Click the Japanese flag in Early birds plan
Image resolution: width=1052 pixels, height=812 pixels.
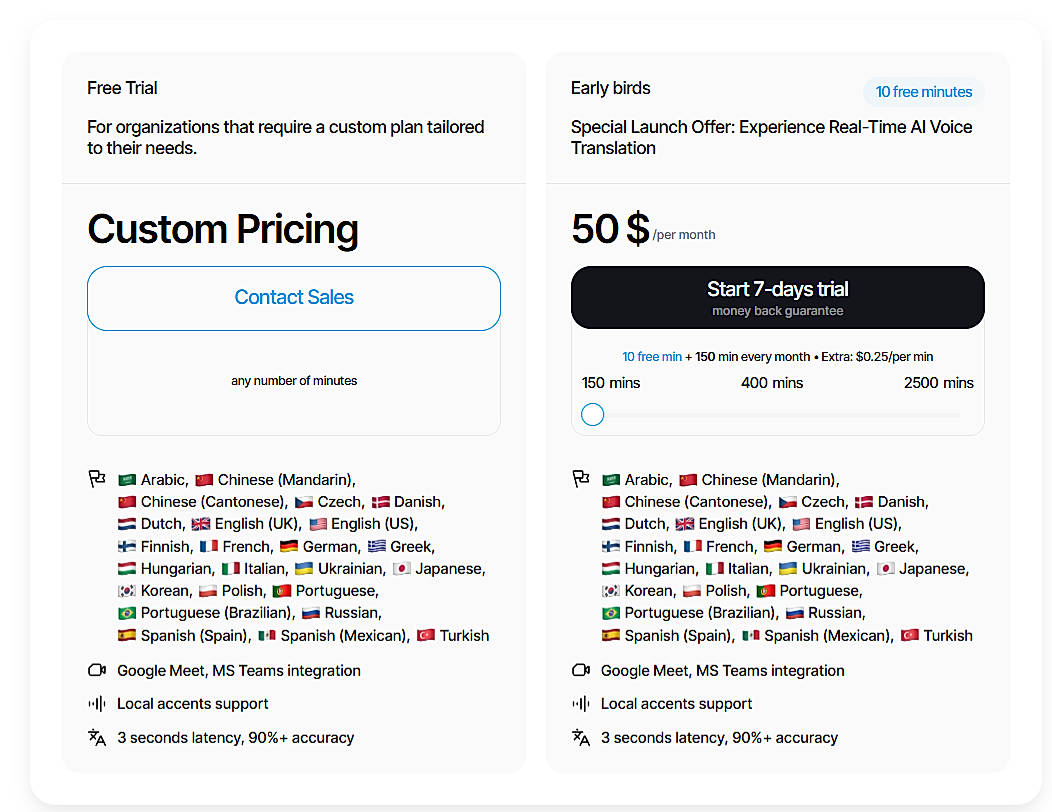pyautogui.click(x=886, y=568)
